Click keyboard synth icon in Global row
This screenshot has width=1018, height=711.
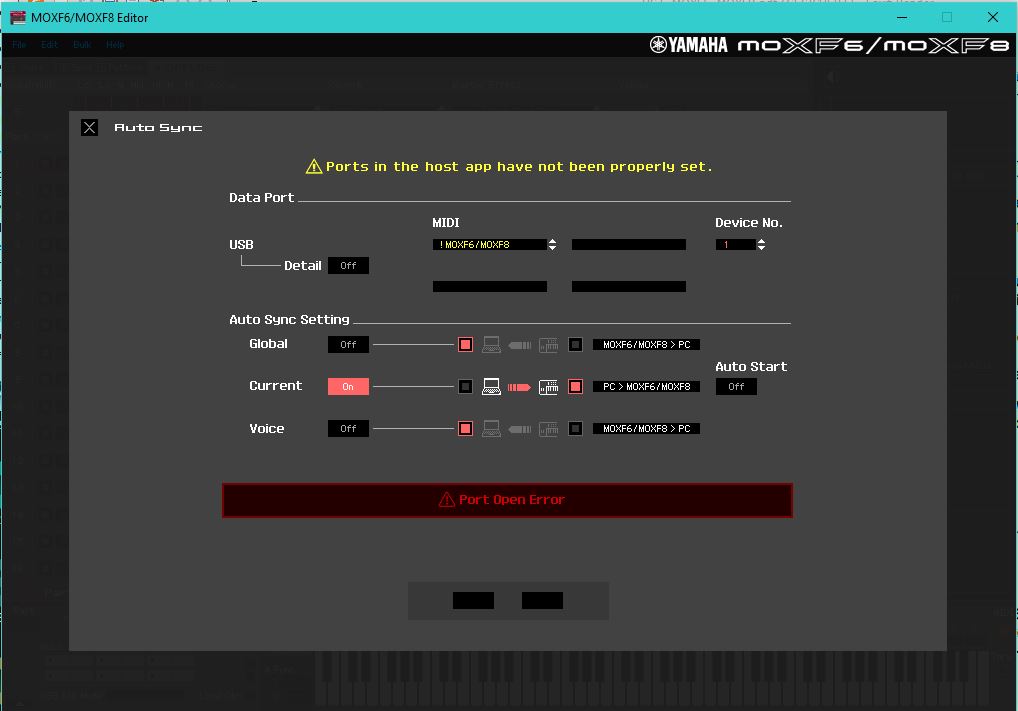[x=549, y=345]
